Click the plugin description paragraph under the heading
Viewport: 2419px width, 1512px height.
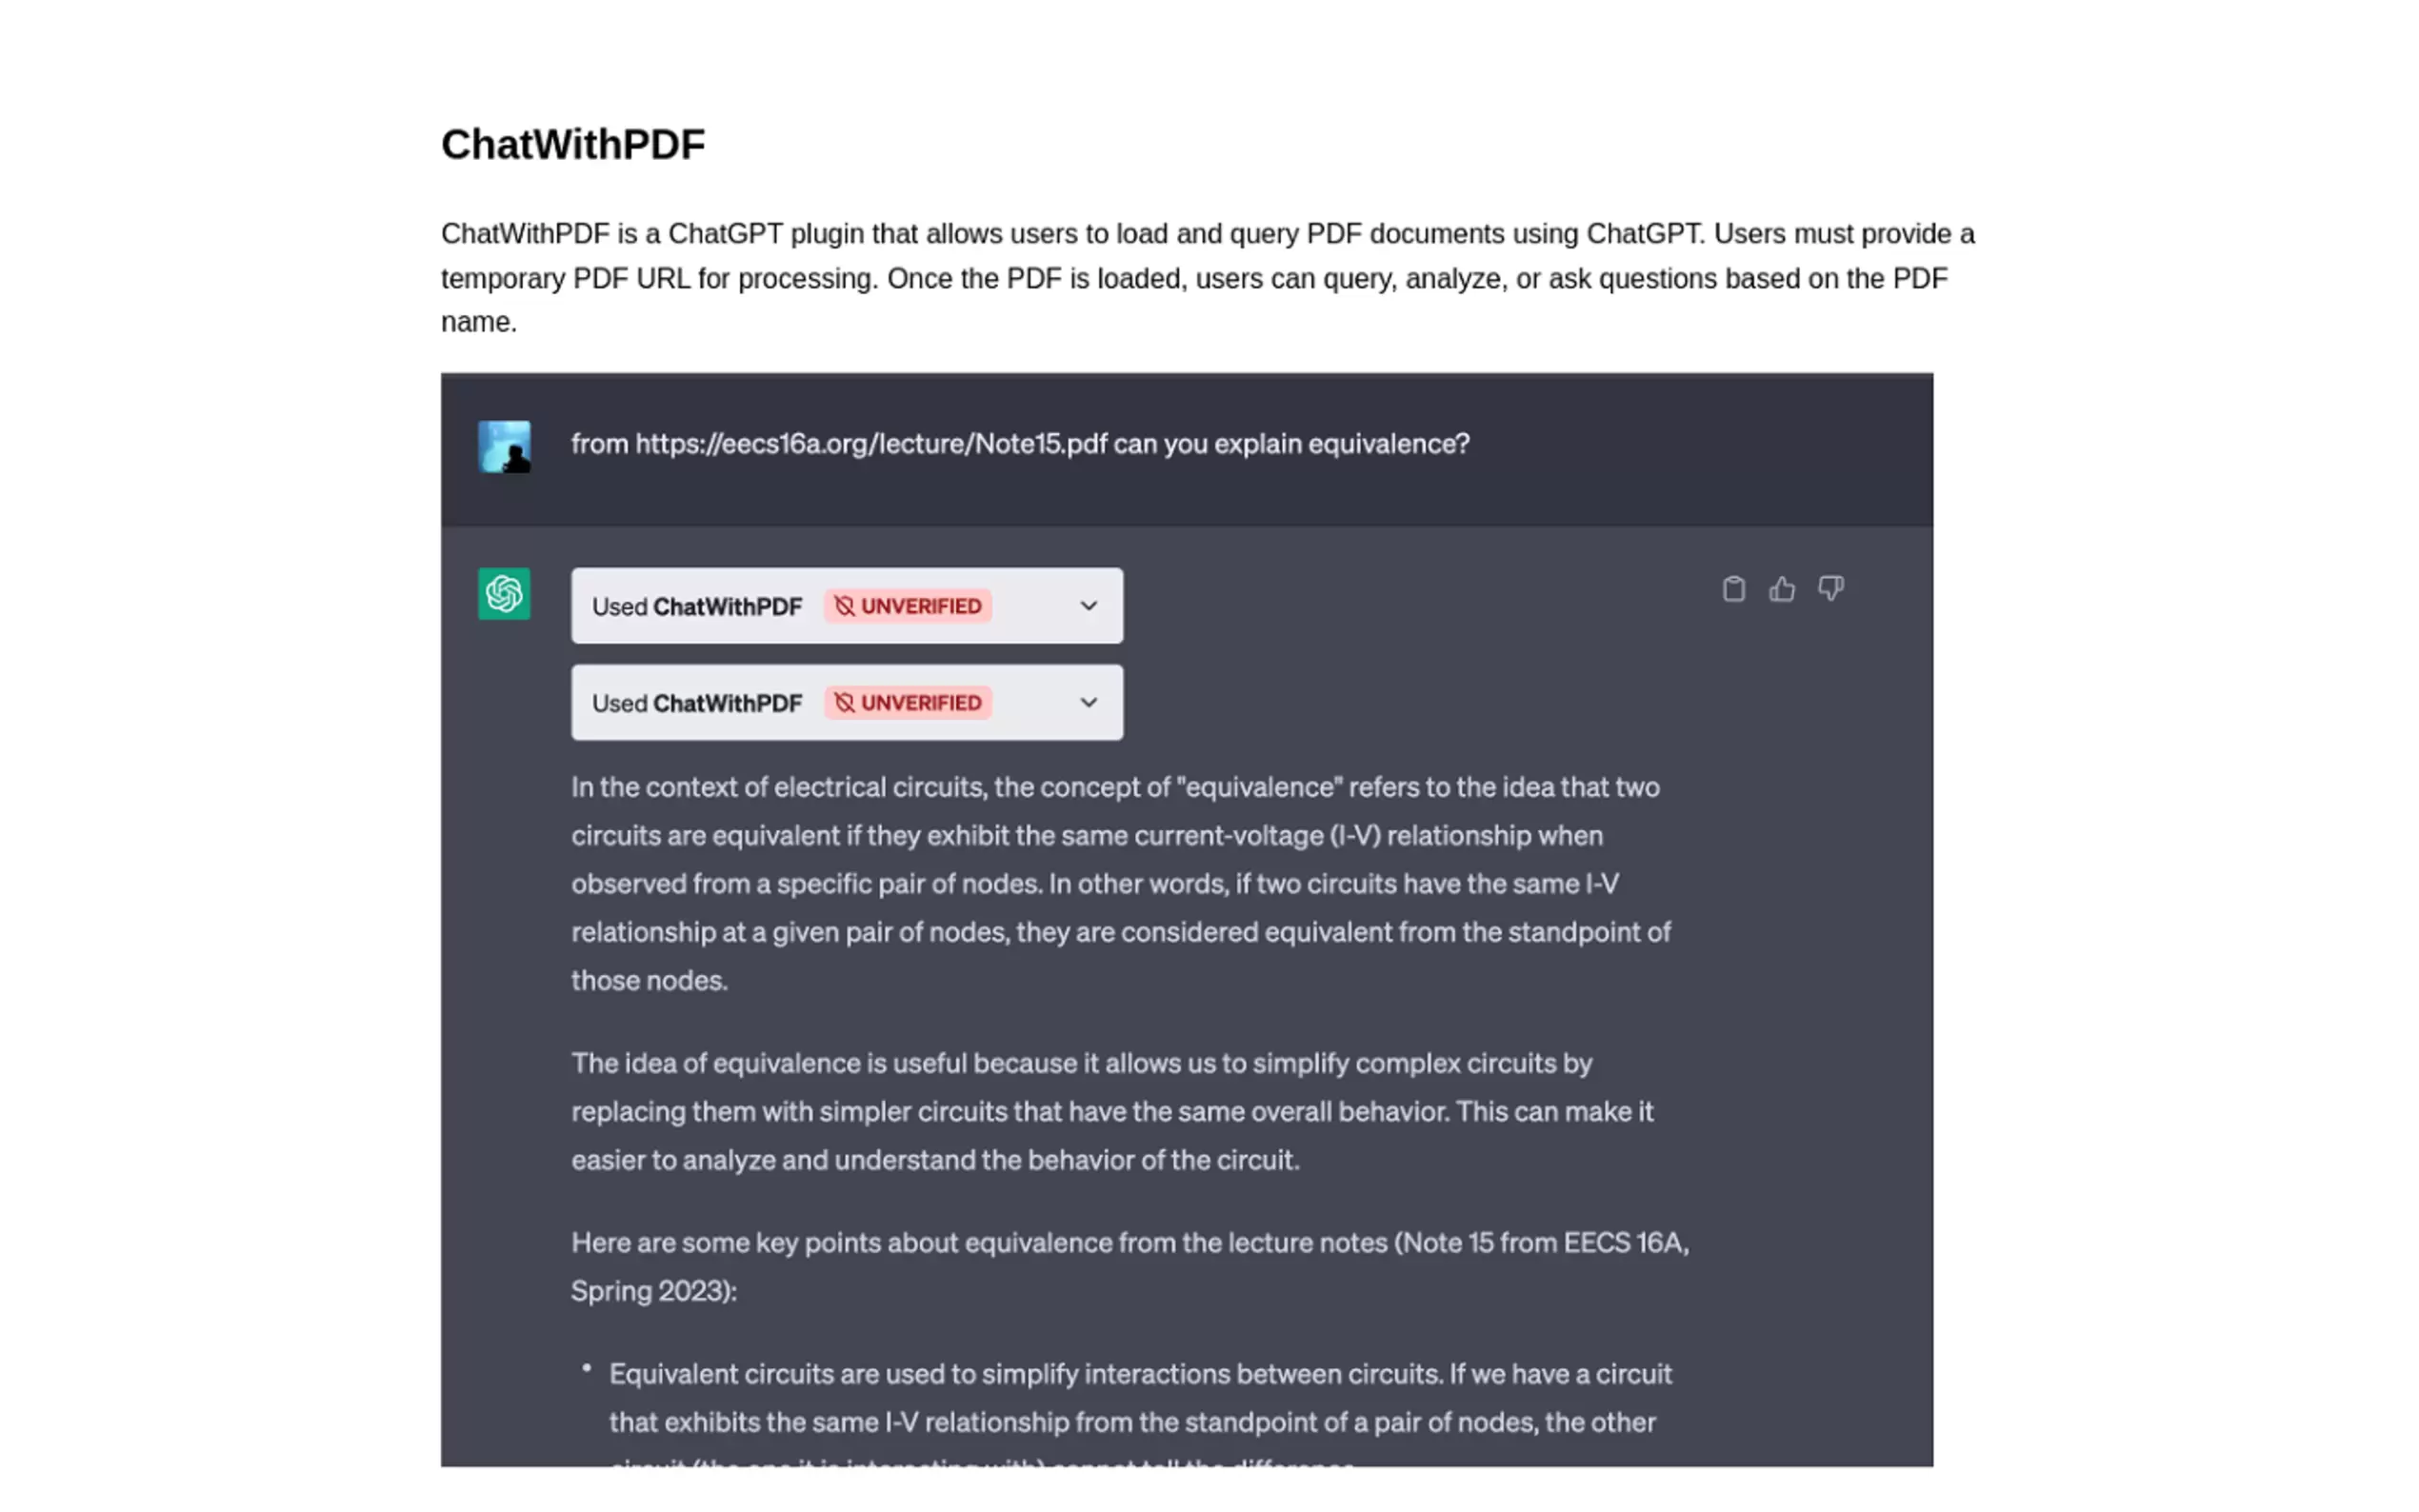(1207, 278)
